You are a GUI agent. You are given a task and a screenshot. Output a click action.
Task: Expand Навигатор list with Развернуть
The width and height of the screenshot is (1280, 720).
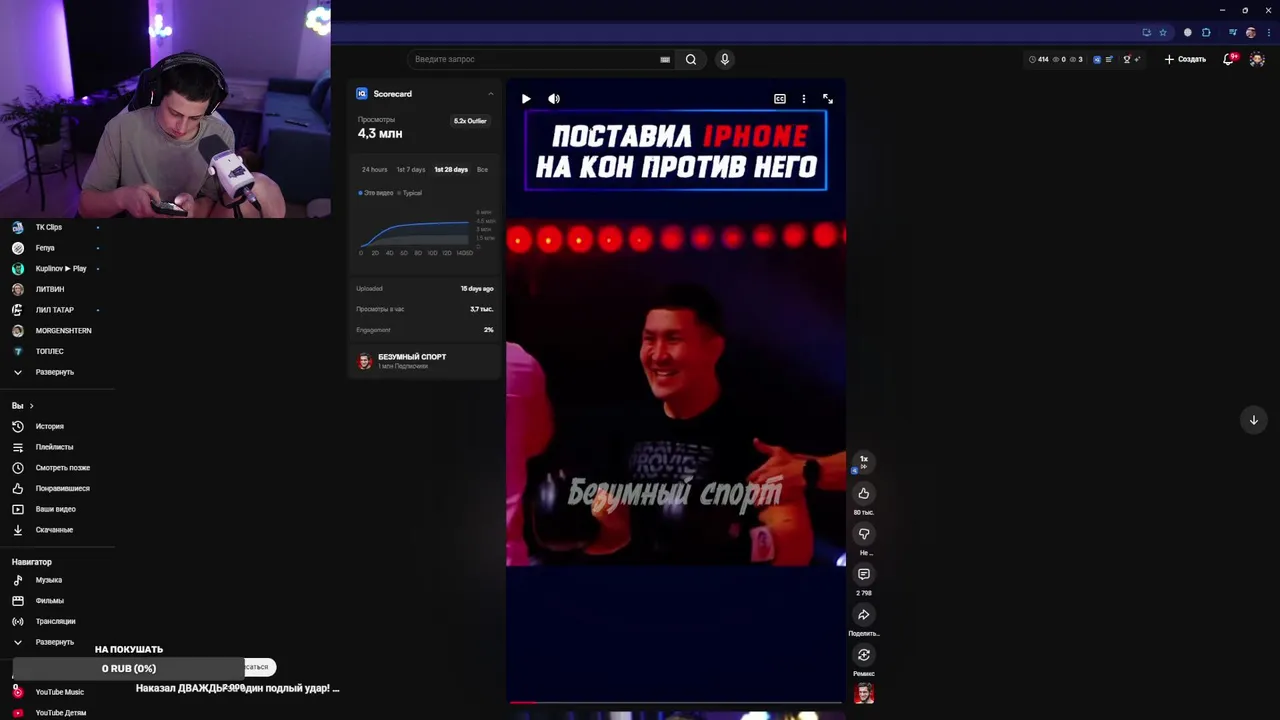[x=56, y=642]
